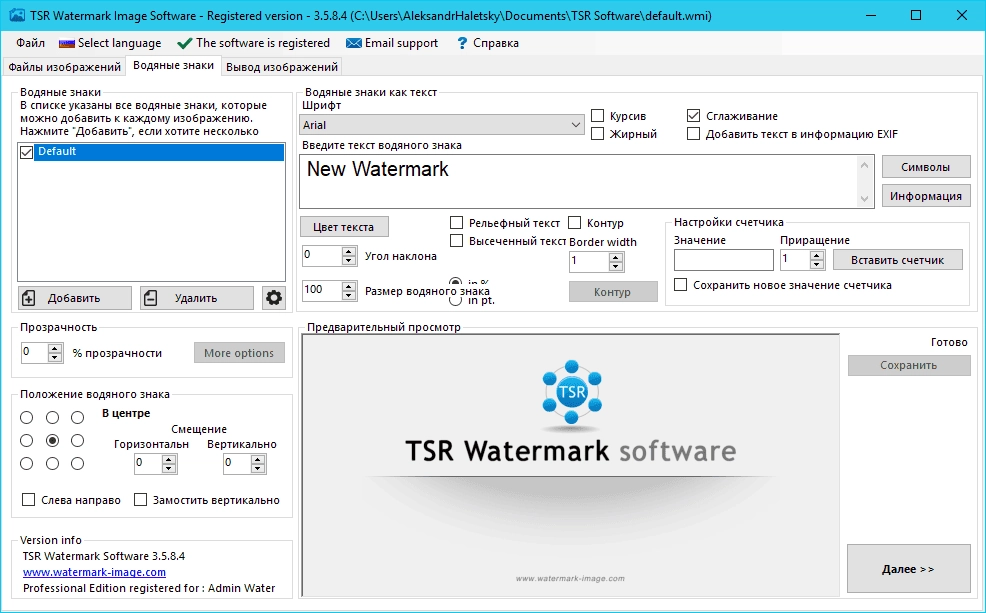
Task: Enable Высеченный текст checkbox
Action: tap(457, 240)
